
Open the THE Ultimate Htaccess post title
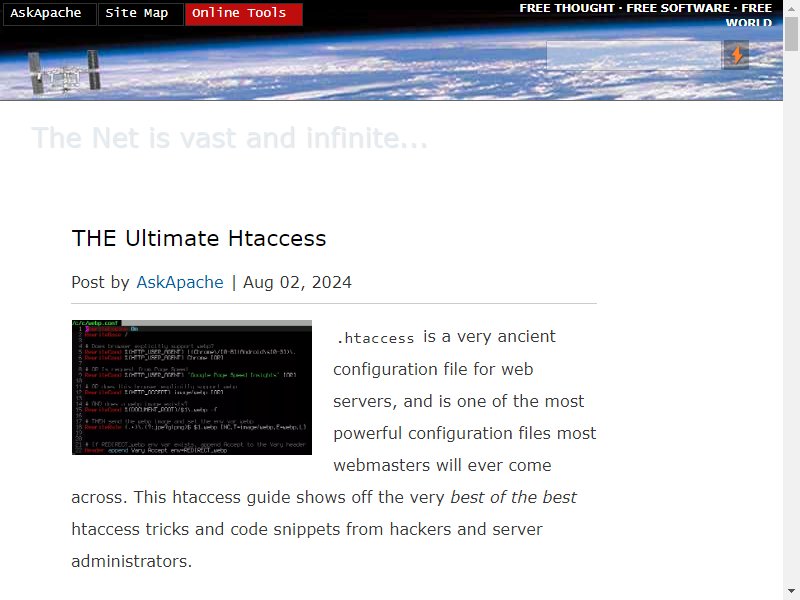pos(198,238)
